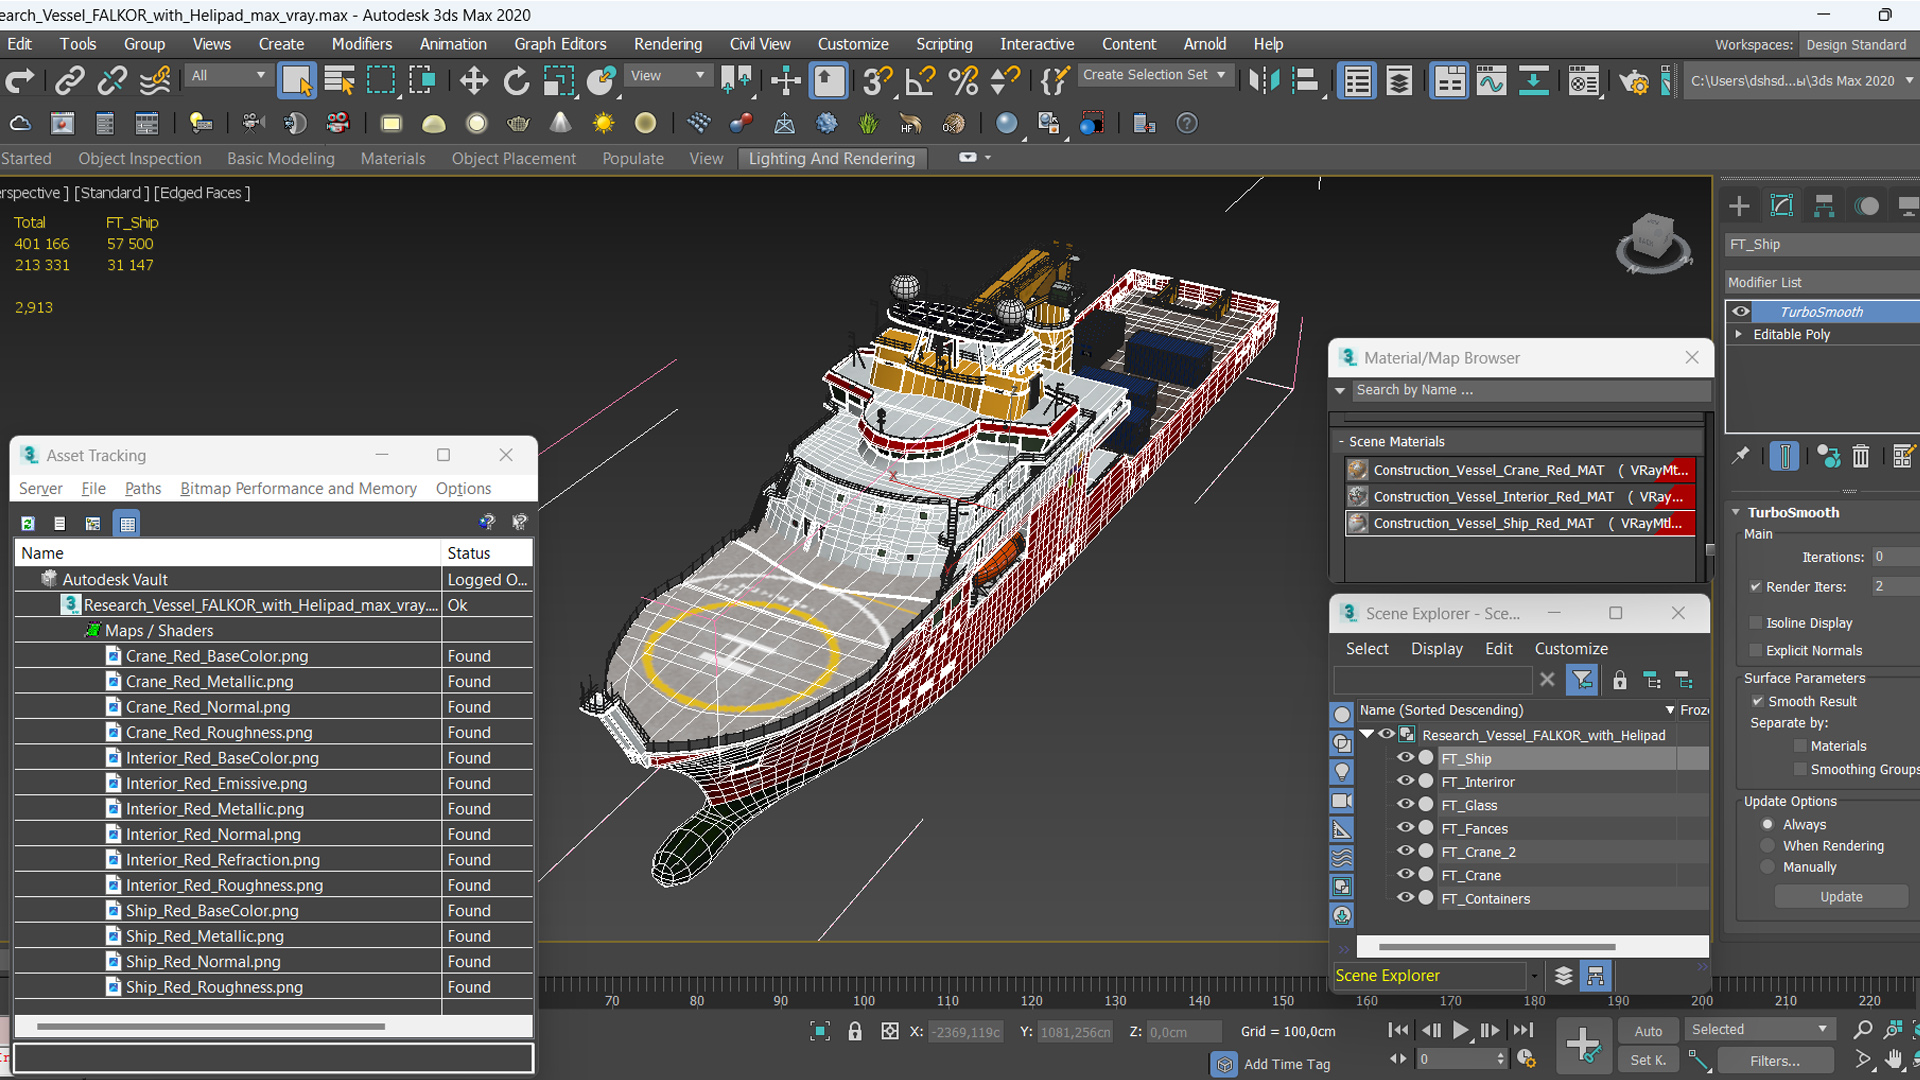Viewport: 1920px width, 1080px height.
Task: Click the Auto key button
Action: [1648, 1031]
